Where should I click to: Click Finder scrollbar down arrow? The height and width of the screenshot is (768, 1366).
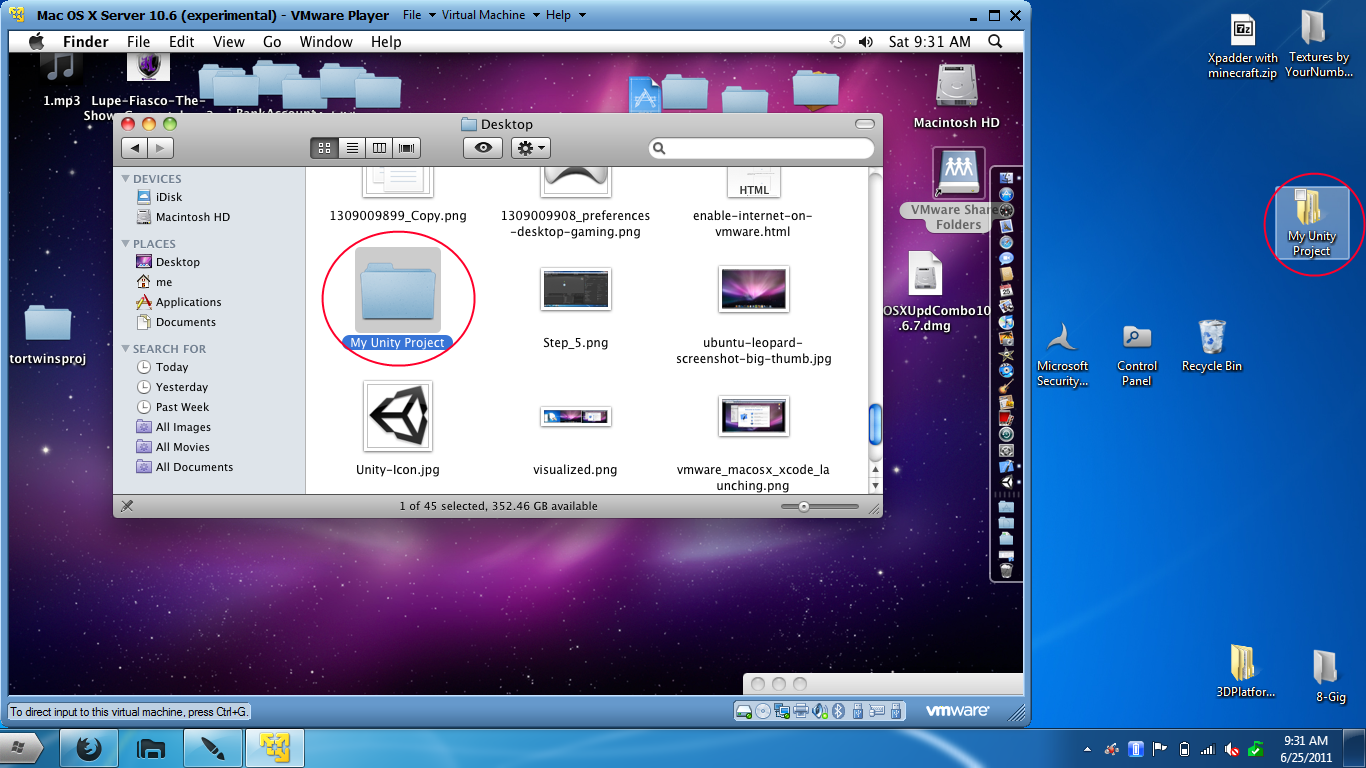[x=876, y=485]
